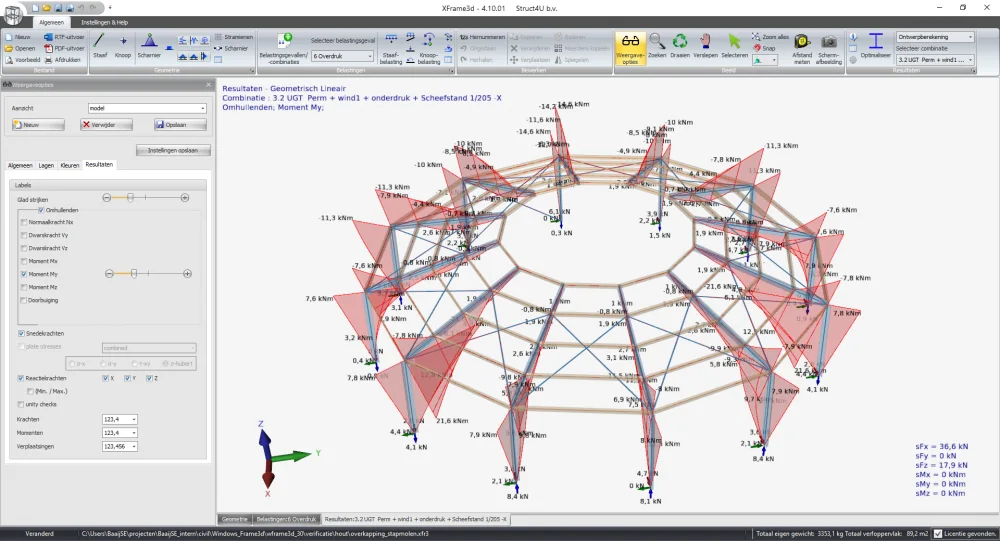This screenshot has width=1000, height=541.
Task: Open the Verplaatsingen decimals dropdown
Action: click(x=119, y=447)
